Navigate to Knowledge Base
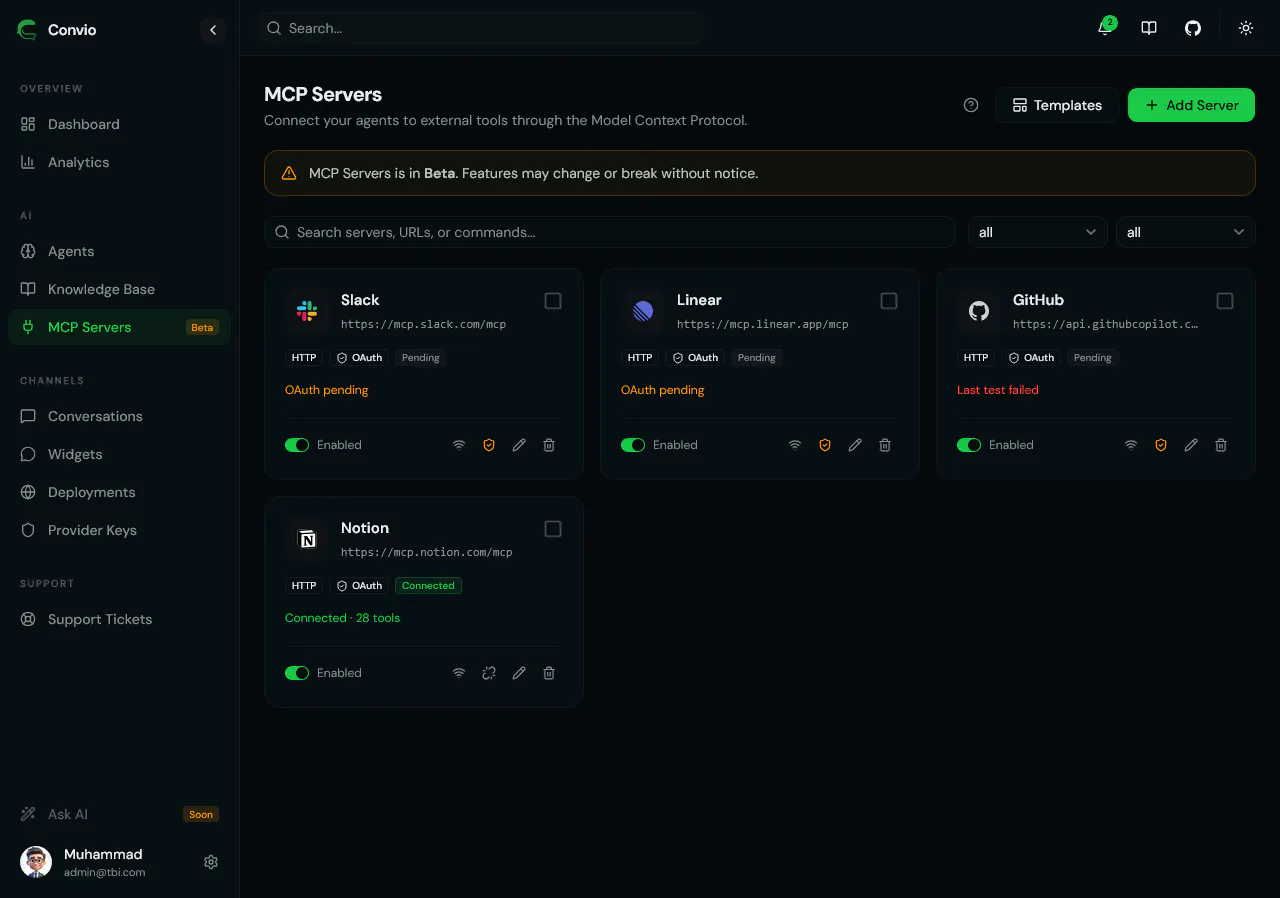 click(x=119, y=289)
